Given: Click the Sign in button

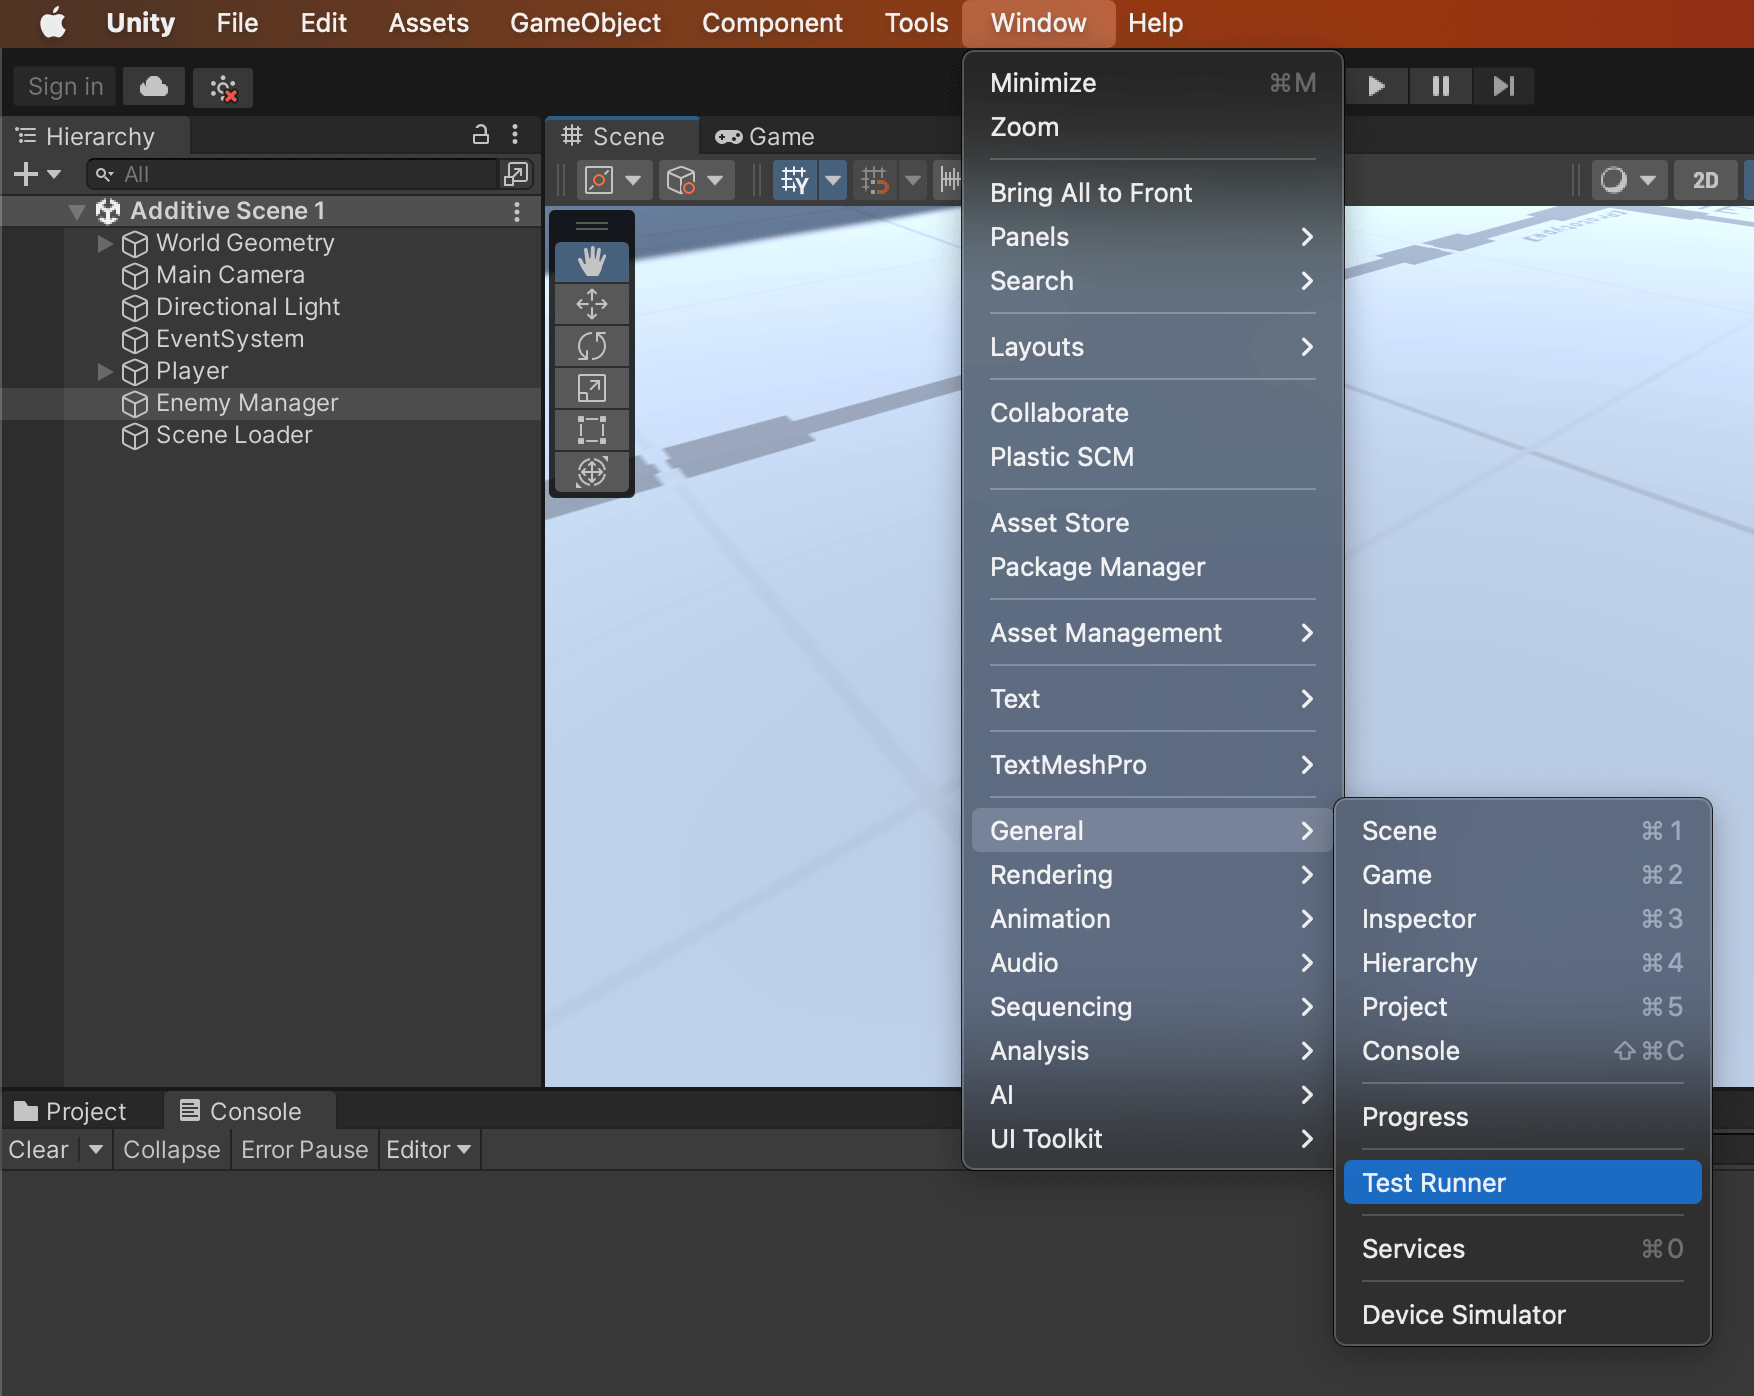Looking at the screenshot, I should (x=63, y=86).
